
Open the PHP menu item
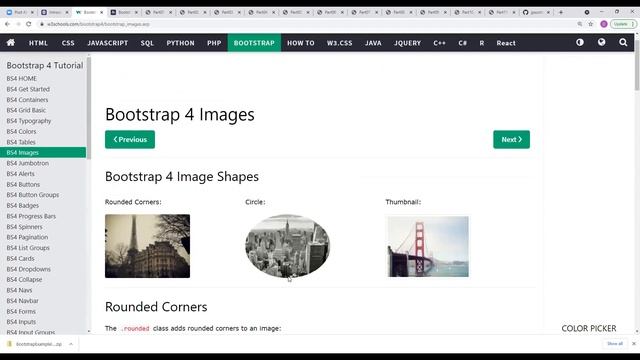[214, 43]
